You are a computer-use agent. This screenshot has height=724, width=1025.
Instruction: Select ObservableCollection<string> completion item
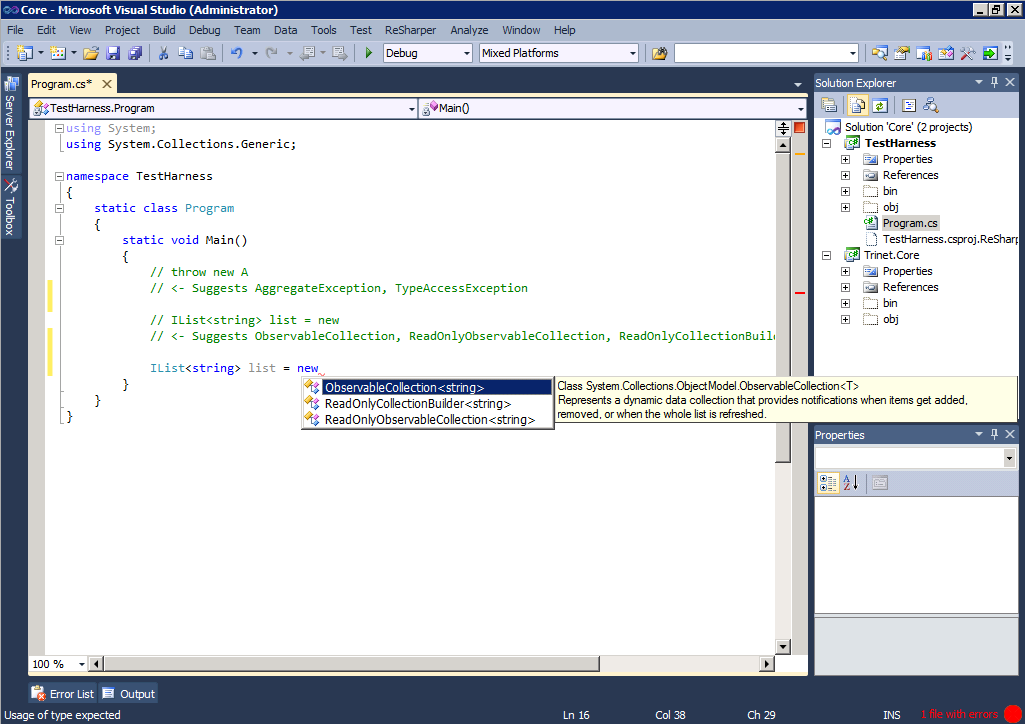(428, 387)
